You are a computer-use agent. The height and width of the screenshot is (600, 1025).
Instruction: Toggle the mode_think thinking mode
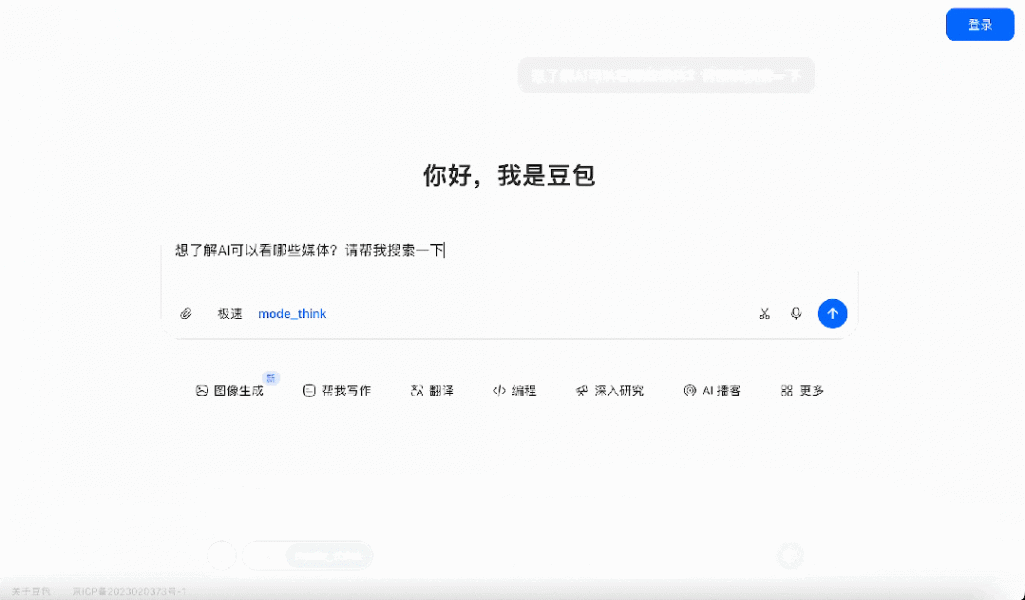[x=292, y=313]
